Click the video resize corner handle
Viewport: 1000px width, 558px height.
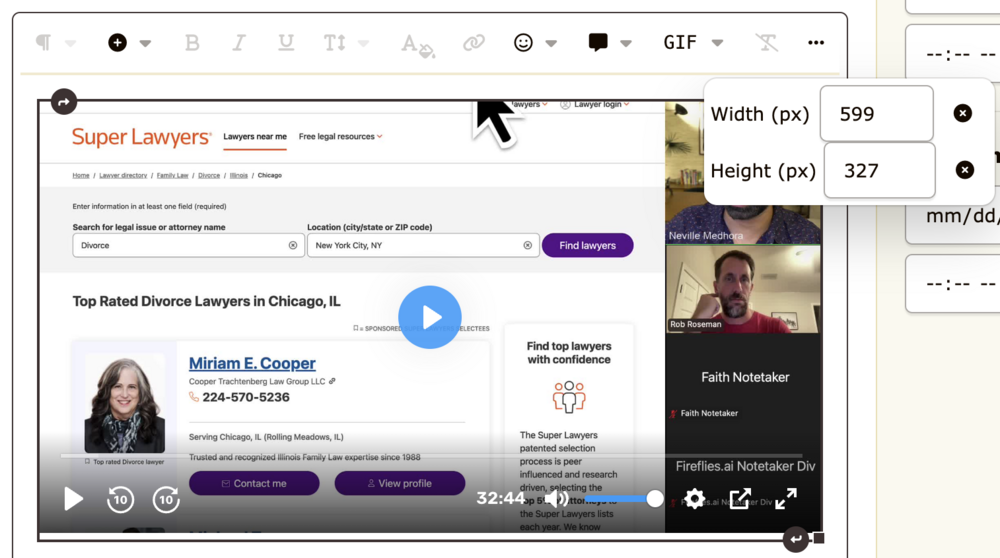click(x=819, y=538)
